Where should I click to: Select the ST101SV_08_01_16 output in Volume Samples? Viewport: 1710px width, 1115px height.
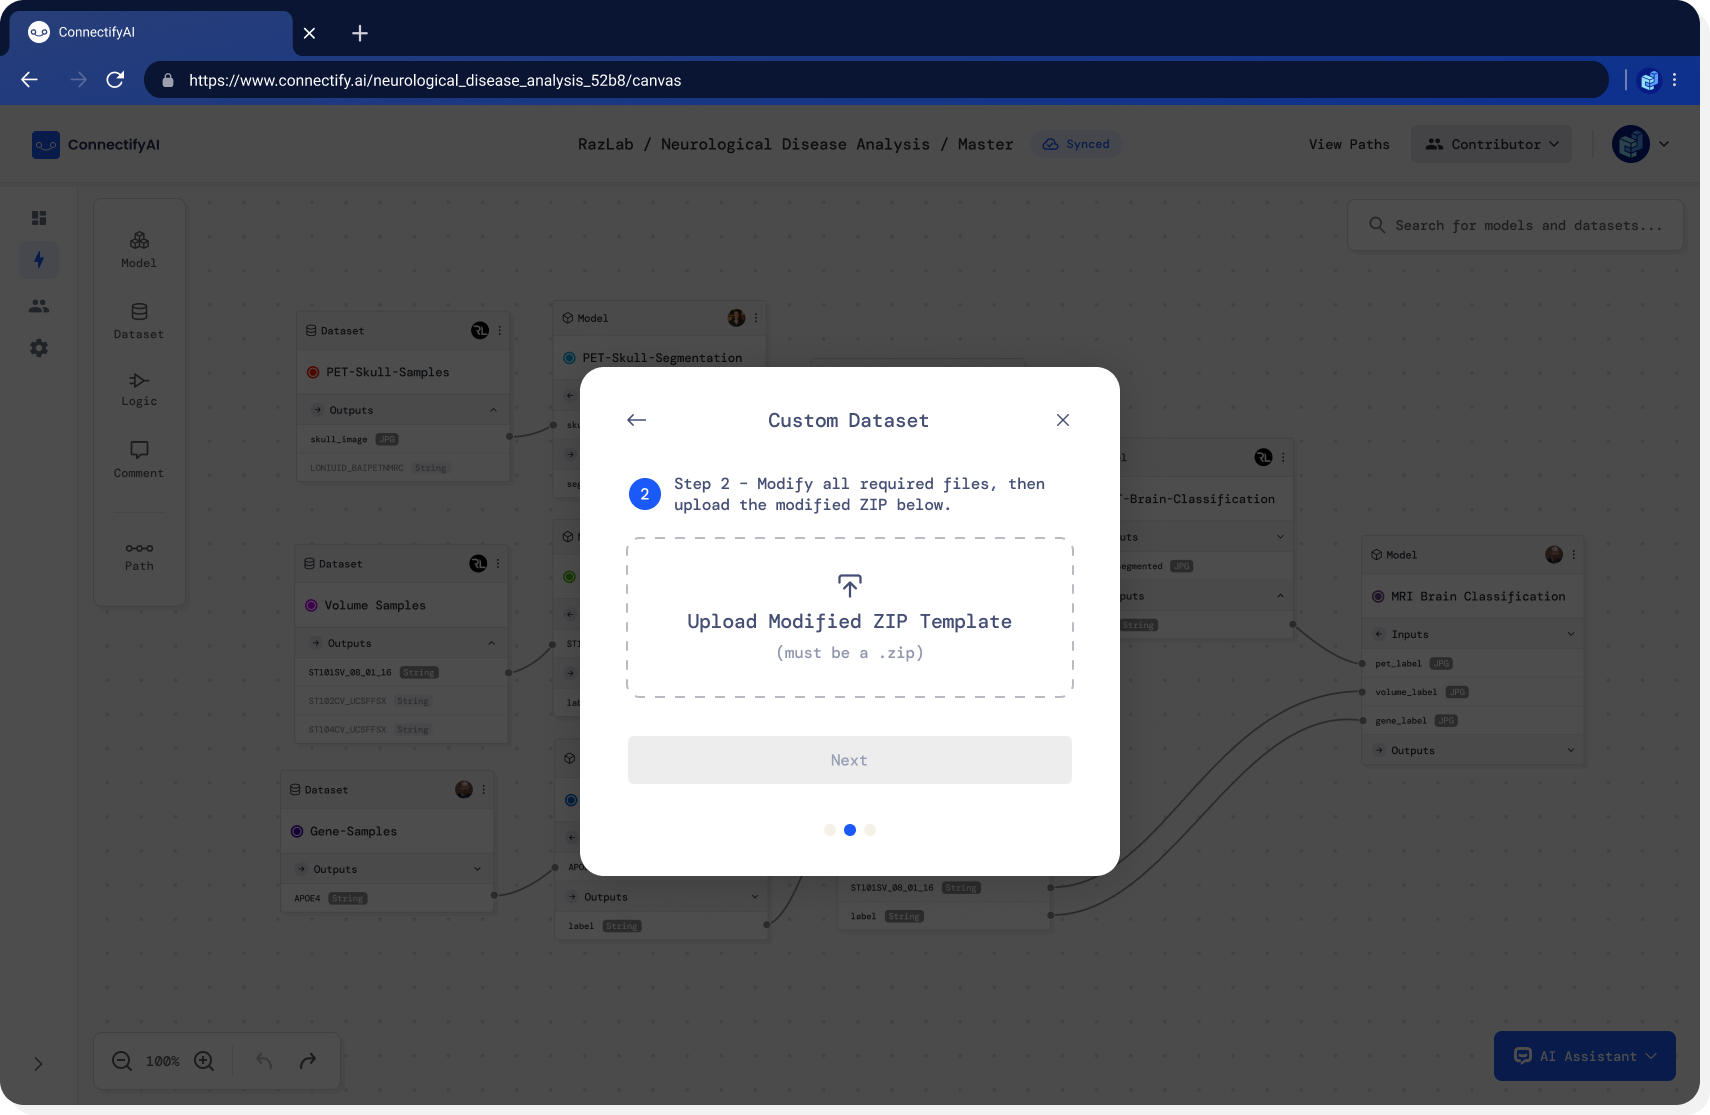pyautogui.click(x=401, y=672)
